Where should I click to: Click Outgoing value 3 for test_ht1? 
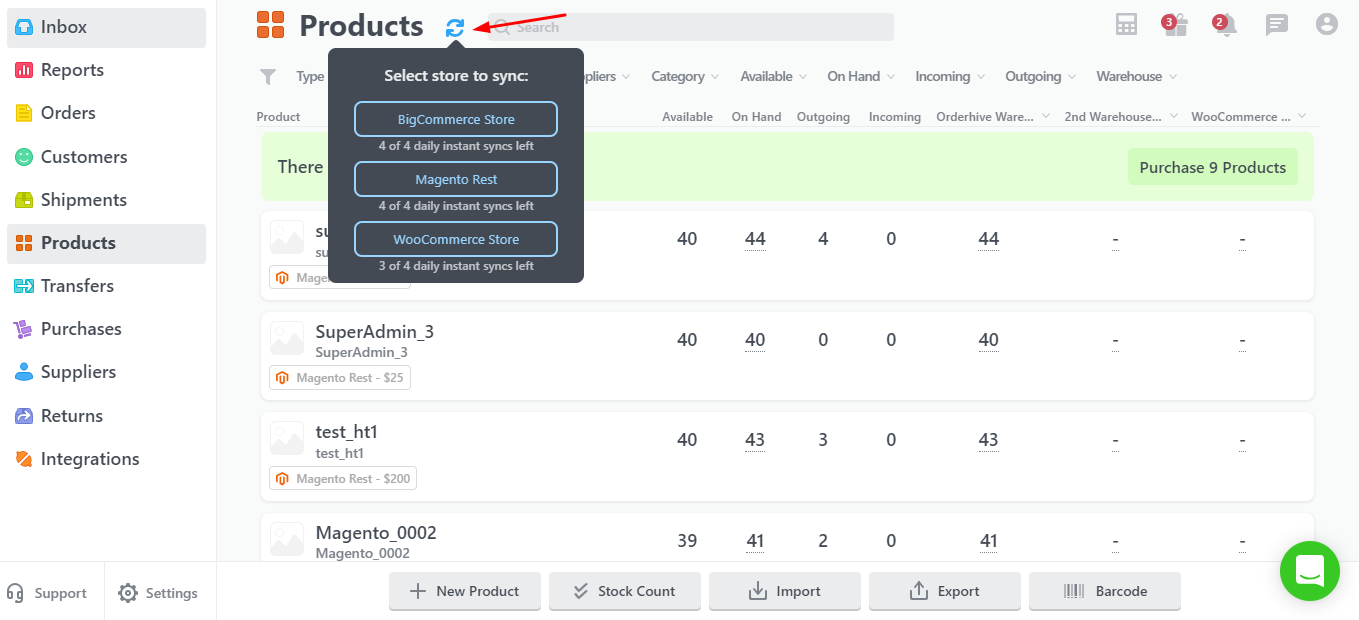(823, 440)
